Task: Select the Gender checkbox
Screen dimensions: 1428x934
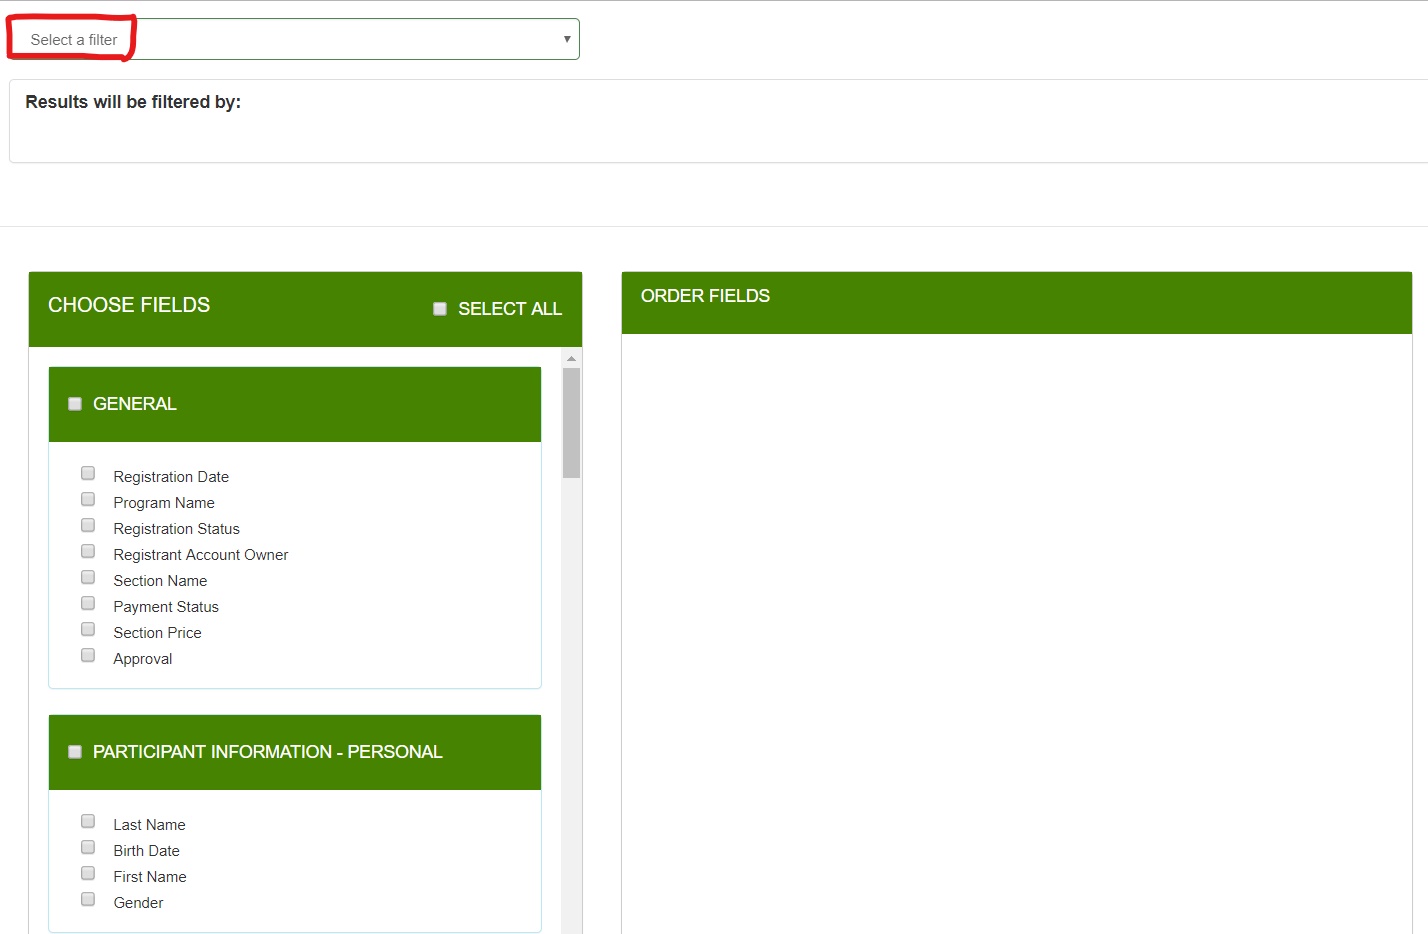Action: tap(87, 898)
